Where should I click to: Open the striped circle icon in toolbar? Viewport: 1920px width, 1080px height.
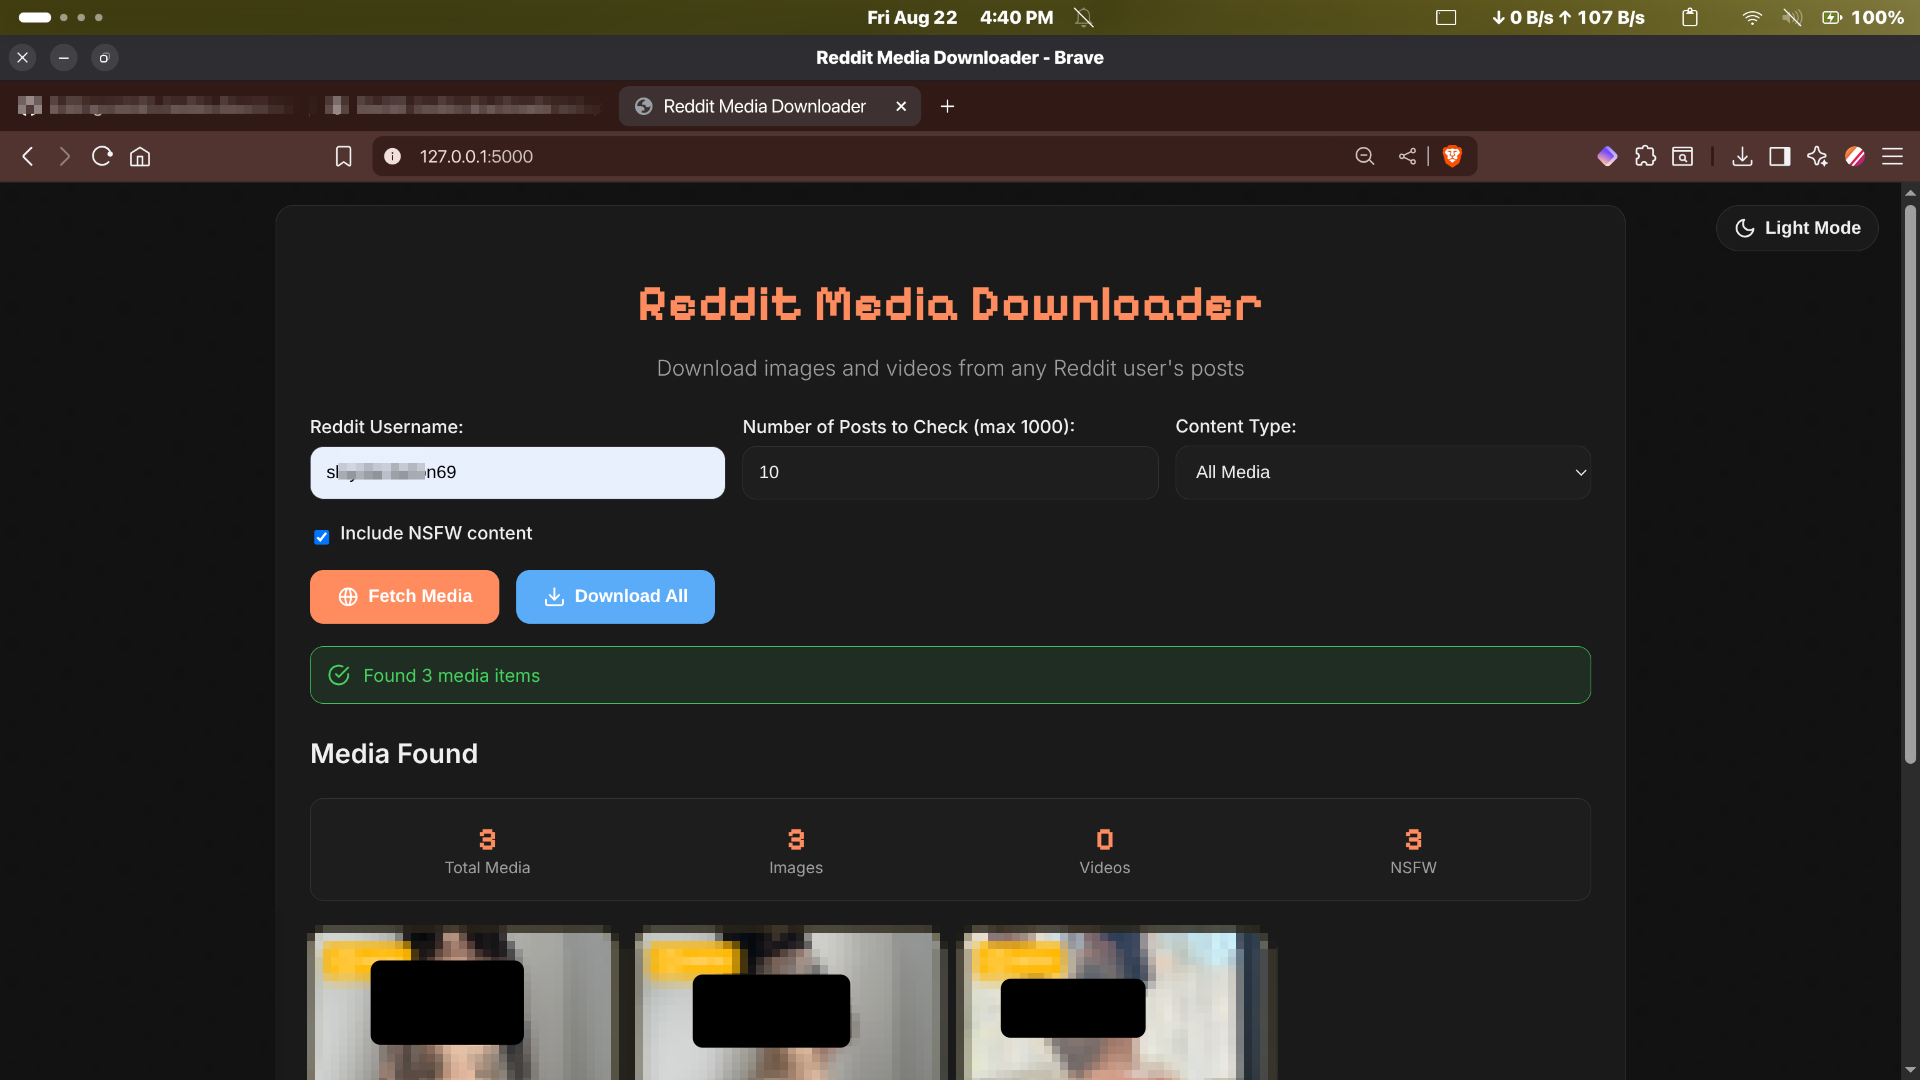point(1855,157)
